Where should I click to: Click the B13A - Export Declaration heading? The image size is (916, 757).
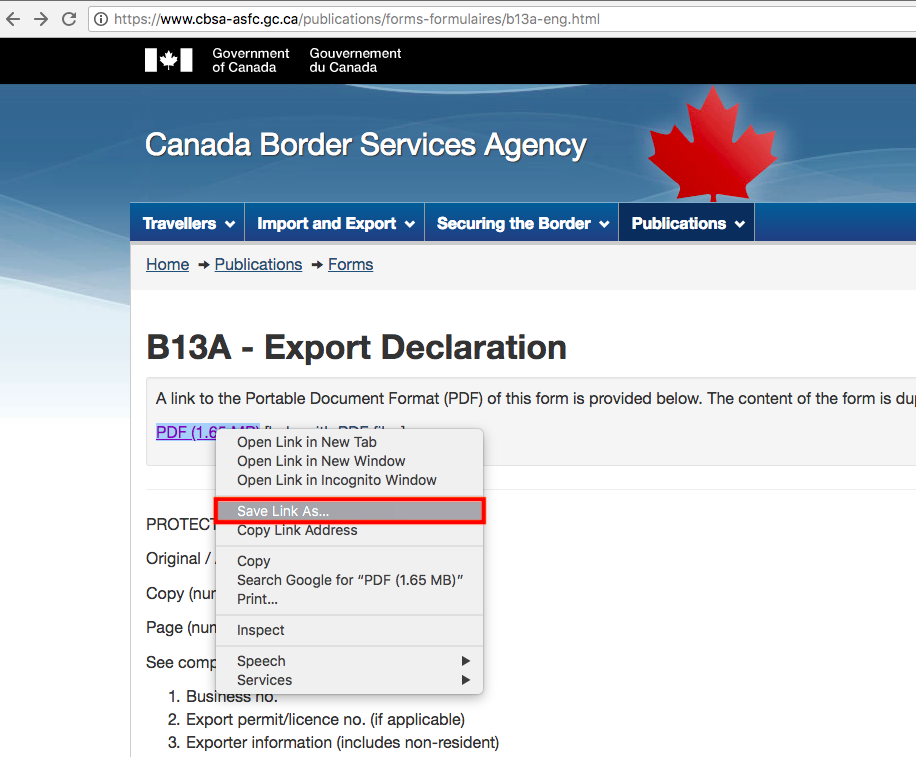point(356,347)
